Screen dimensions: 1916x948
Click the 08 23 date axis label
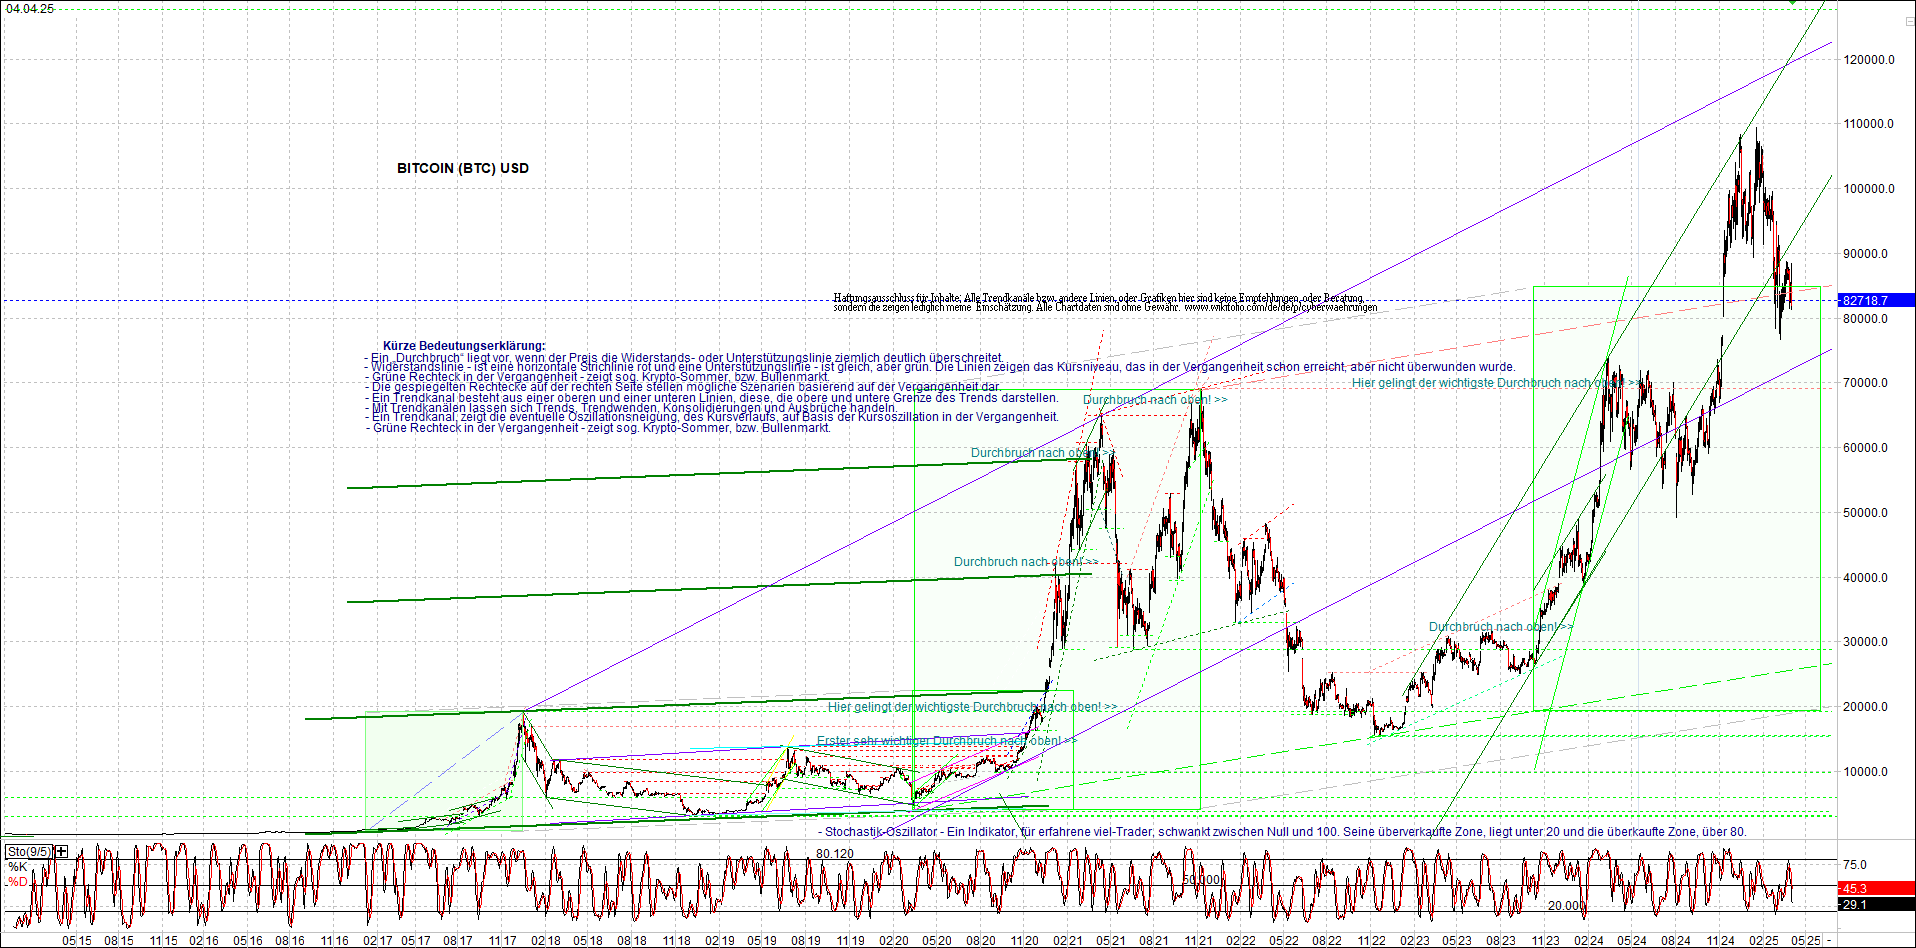(x=1500, y=941)
